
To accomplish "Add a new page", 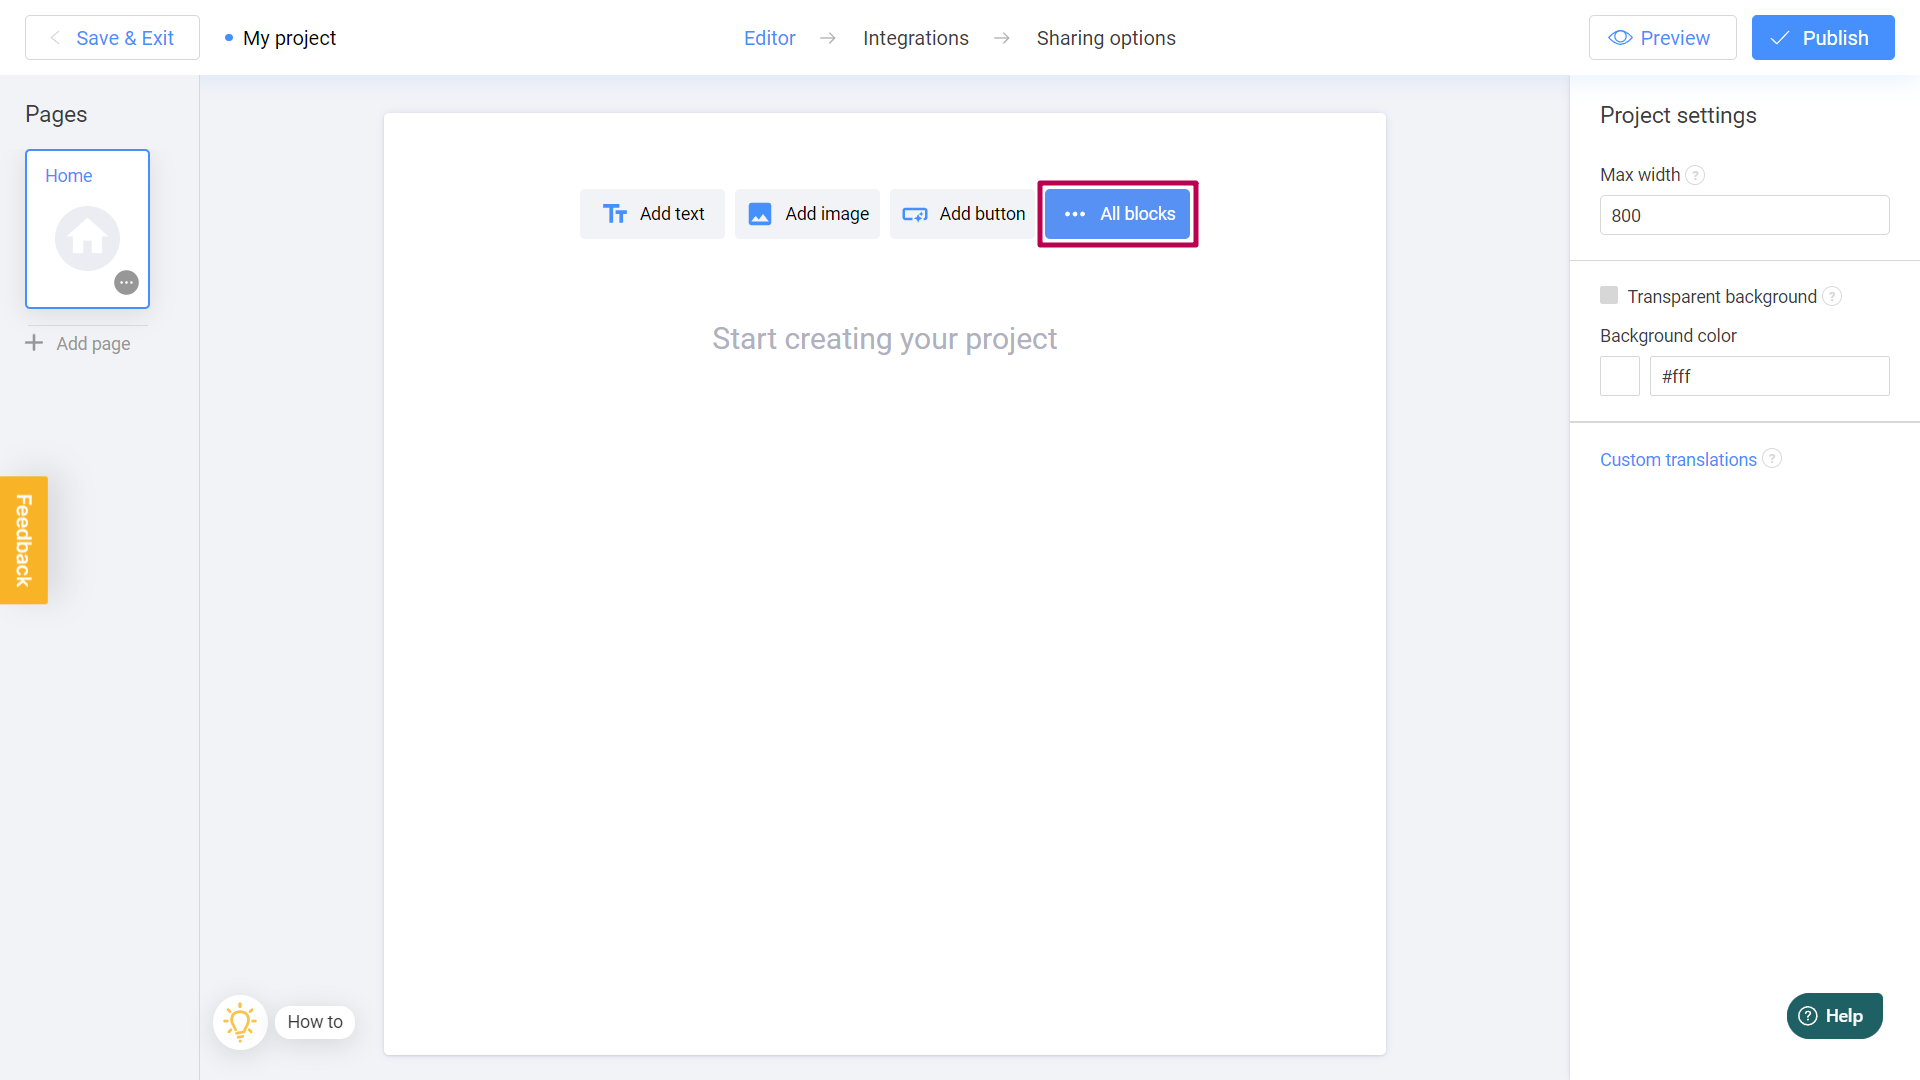I will [x=78, y=343].
